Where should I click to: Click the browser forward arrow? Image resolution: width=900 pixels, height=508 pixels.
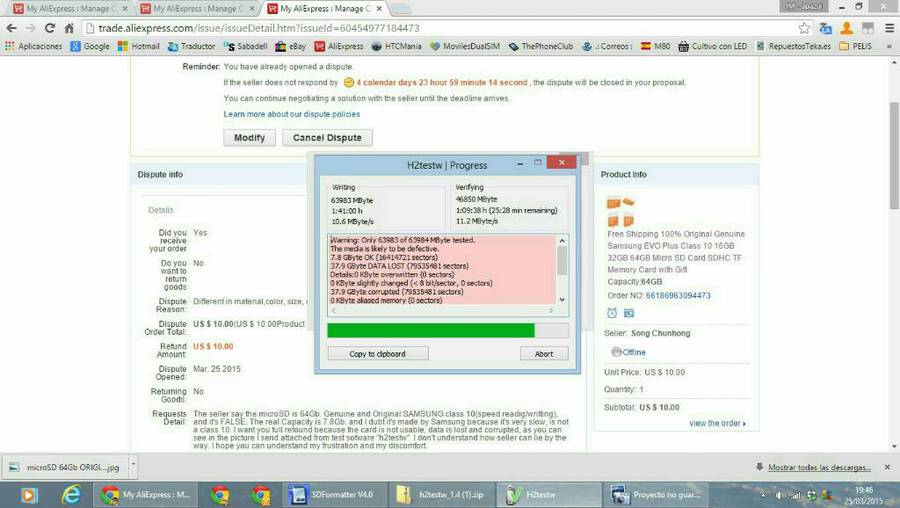(x=30, y=28)
